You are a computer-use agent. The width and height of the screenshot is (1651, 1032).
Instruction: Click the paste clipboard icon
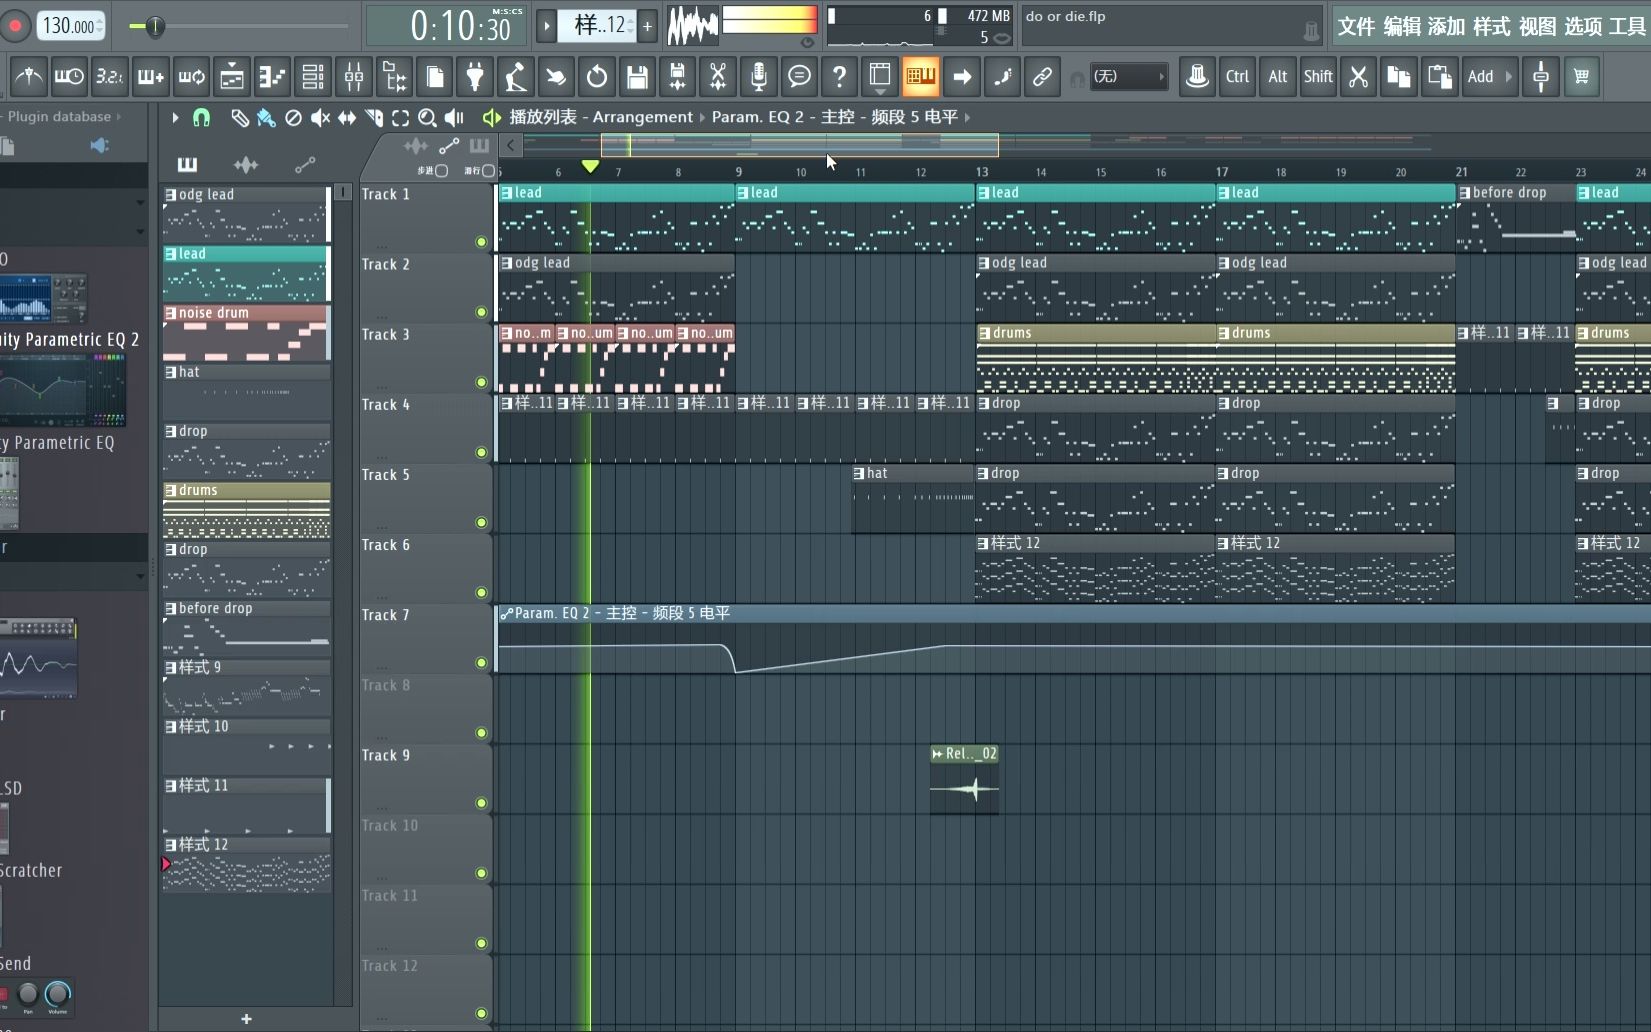point(1439,76)
